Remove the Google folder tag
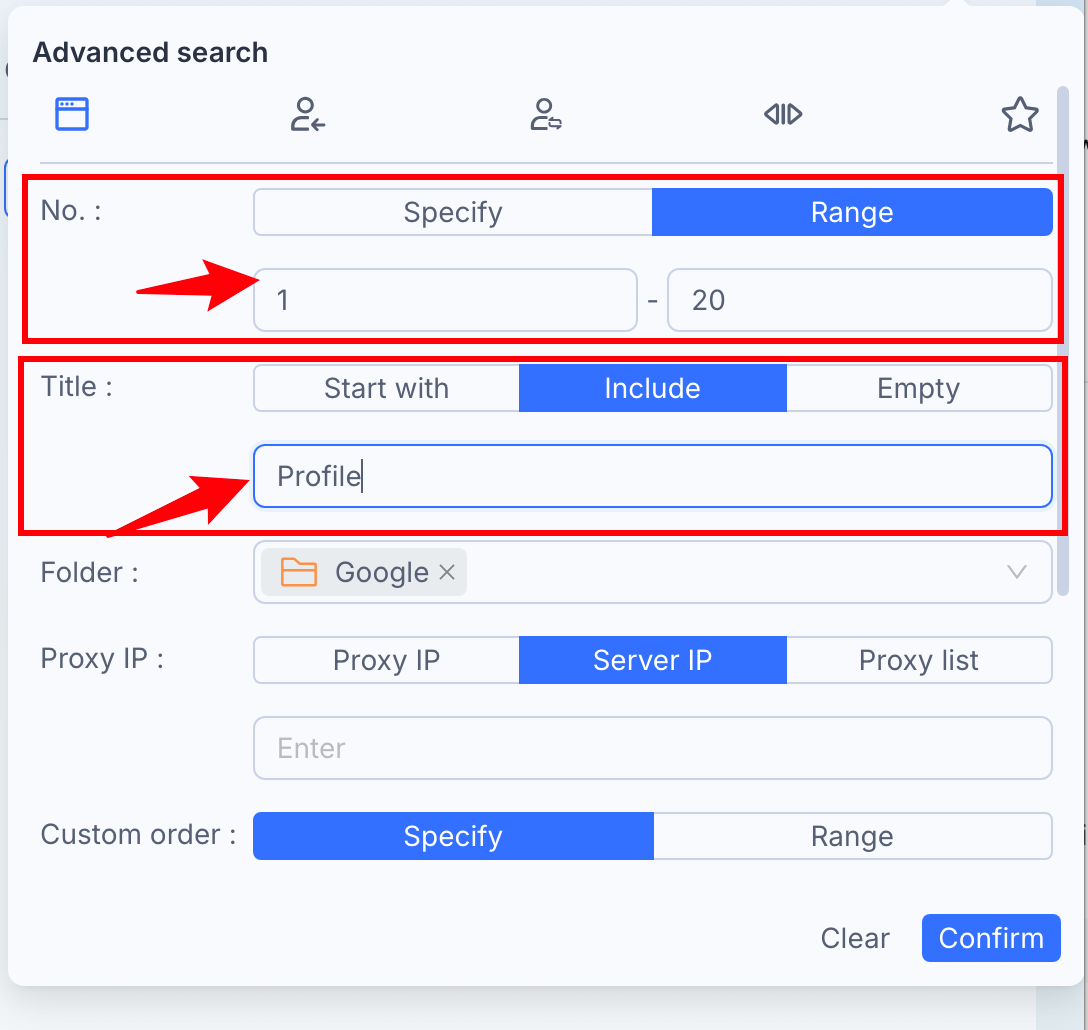Screen dimensions: 1088x1030 pyautogui.click(x=448, y=573)
